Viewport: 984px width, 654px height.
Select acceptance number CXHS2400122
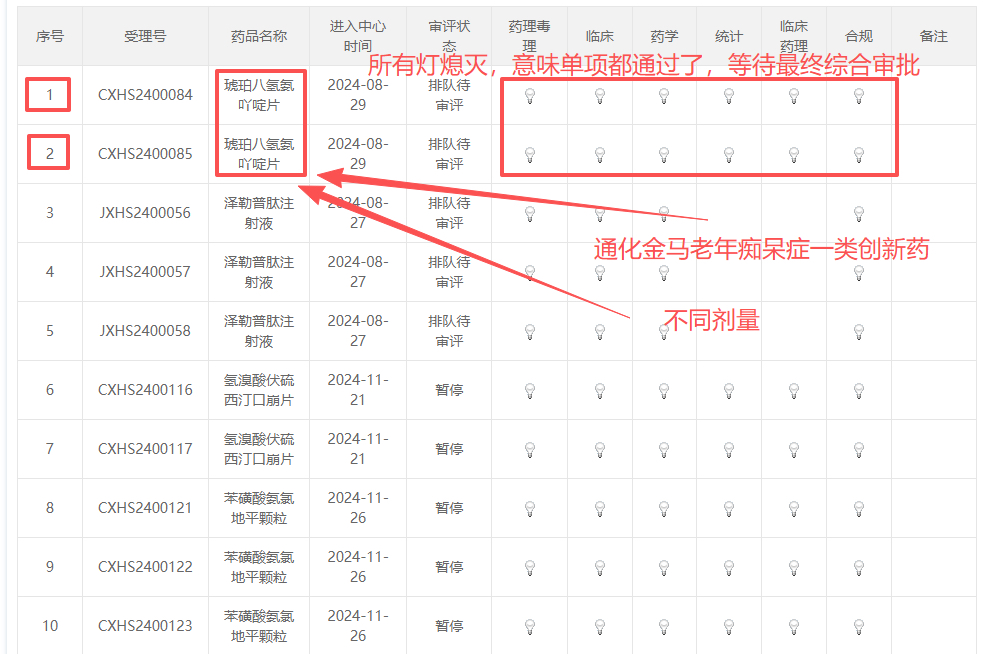145,567
